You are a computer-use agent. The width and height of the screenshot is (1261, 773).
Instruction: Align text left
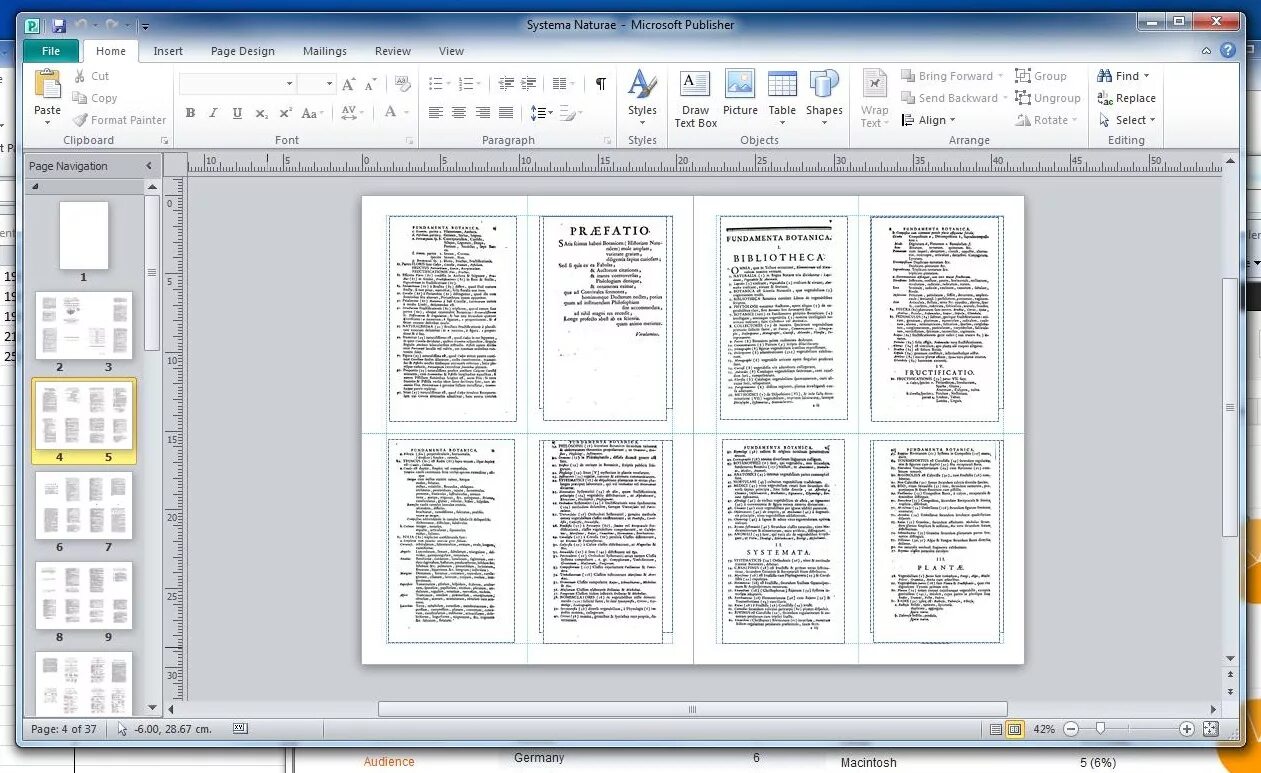[x=436, y=113]
